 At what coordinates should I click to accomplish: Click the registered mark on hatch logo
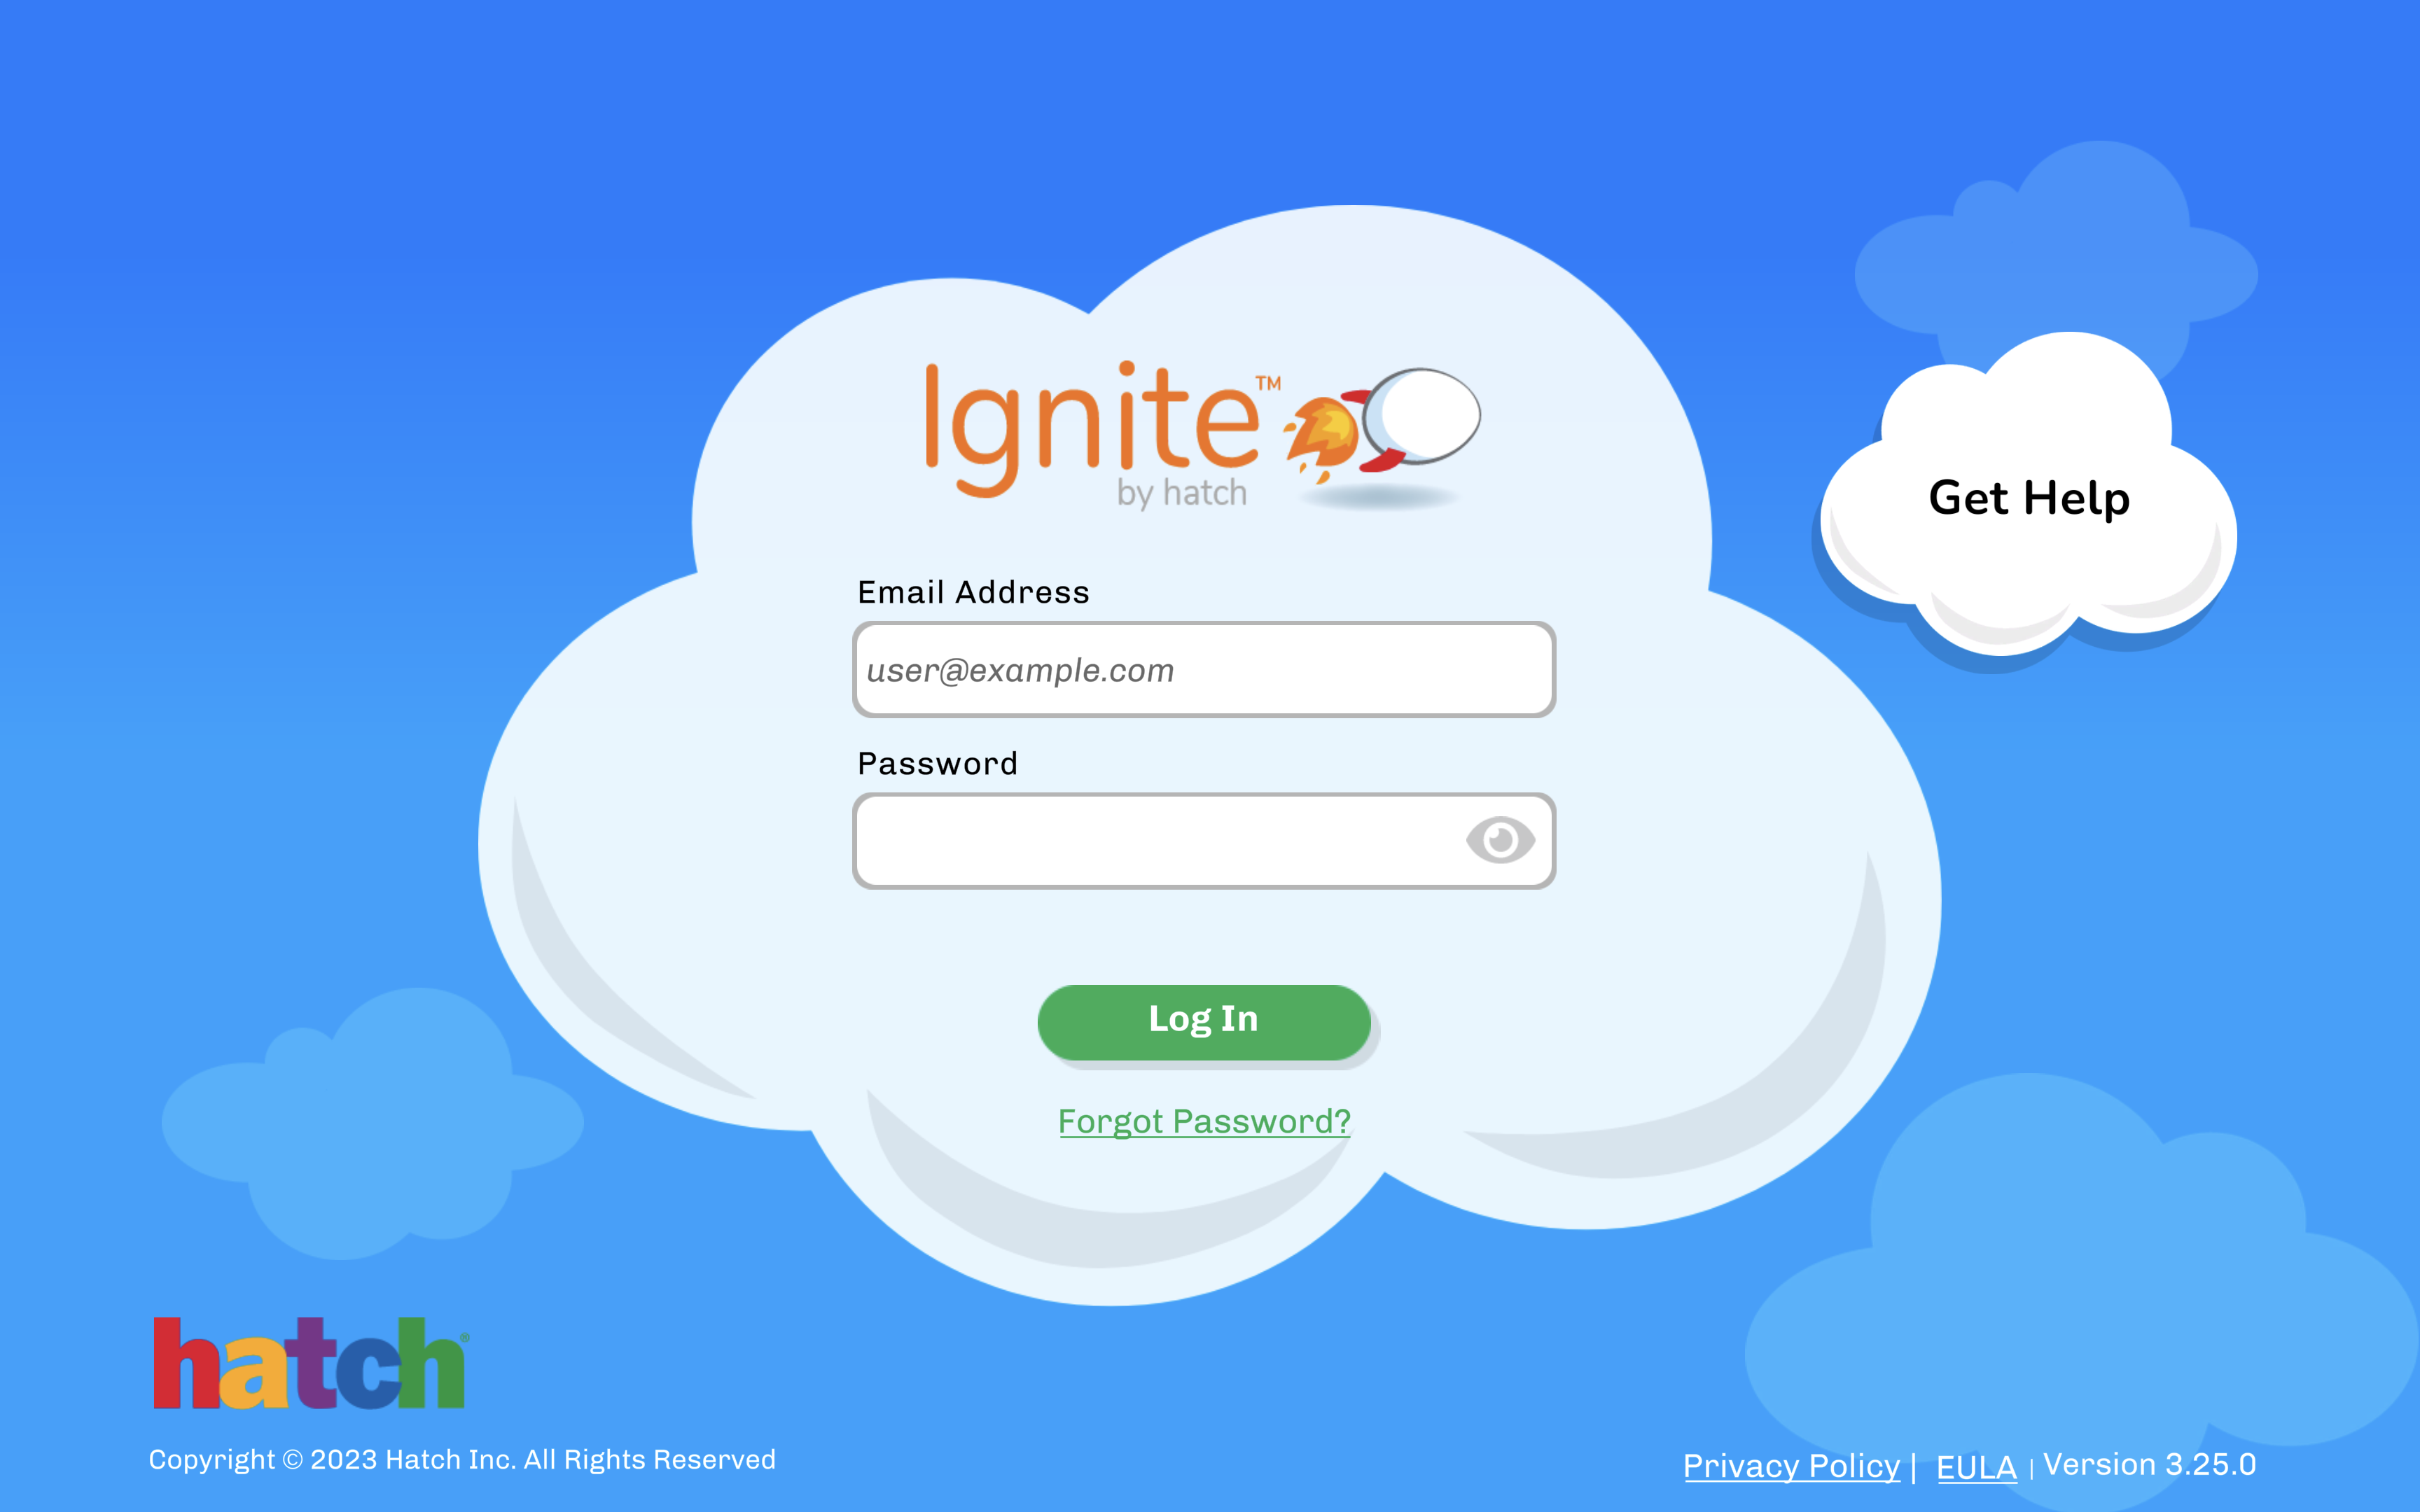pyautogui.click(x=464, y=1337)
